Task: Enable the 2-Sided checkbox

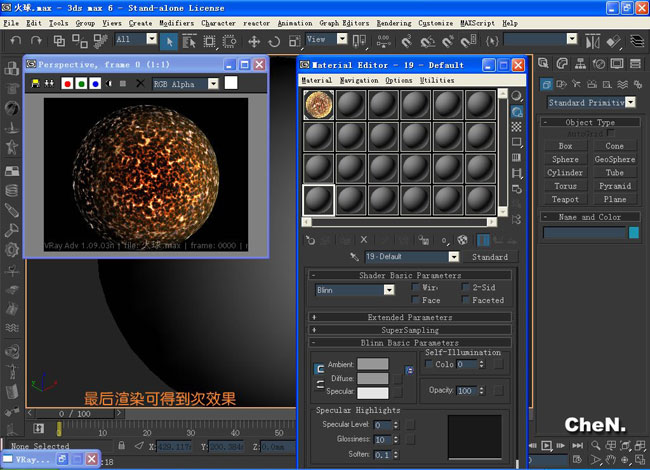Action: tap(466, 287)
